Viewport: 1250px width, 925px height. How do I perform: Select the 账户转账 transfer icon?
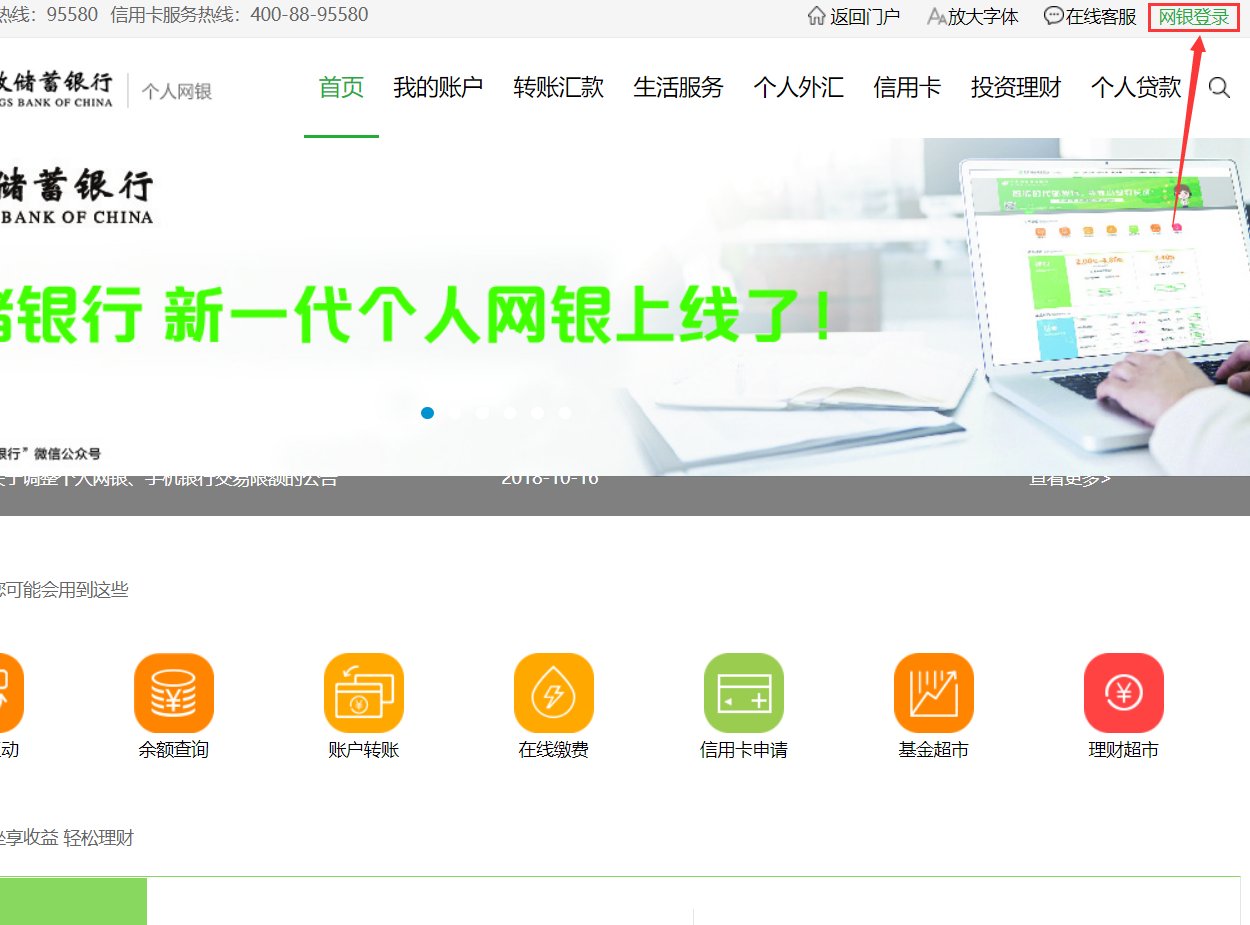(x=363, y=692)
